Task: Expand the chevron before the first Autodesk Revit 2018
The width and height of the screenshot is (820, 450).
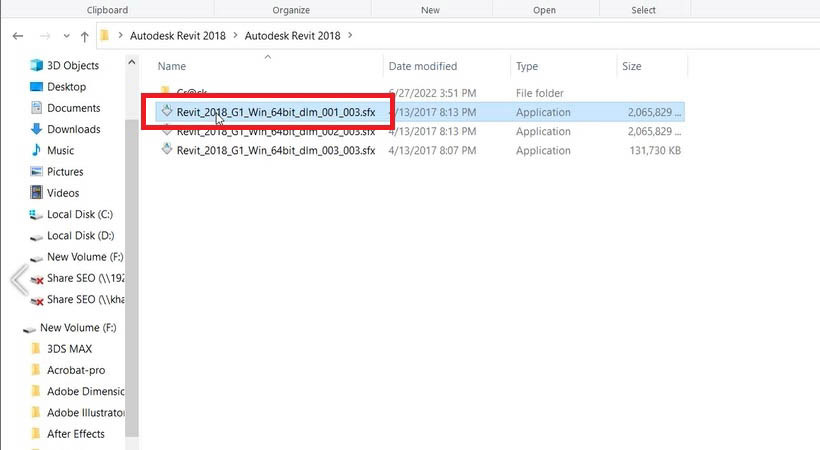Action: (x=120, y=36)
